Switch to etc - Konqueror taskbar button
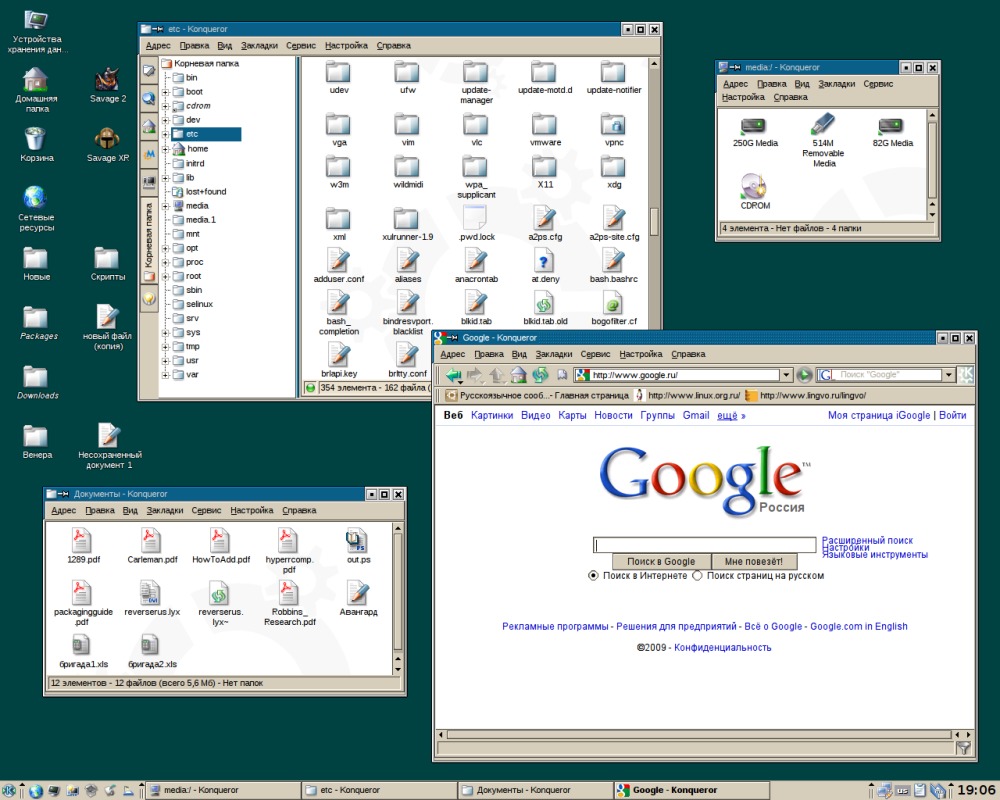Screen dimensions: 1000x800 (x=379, y=790)
